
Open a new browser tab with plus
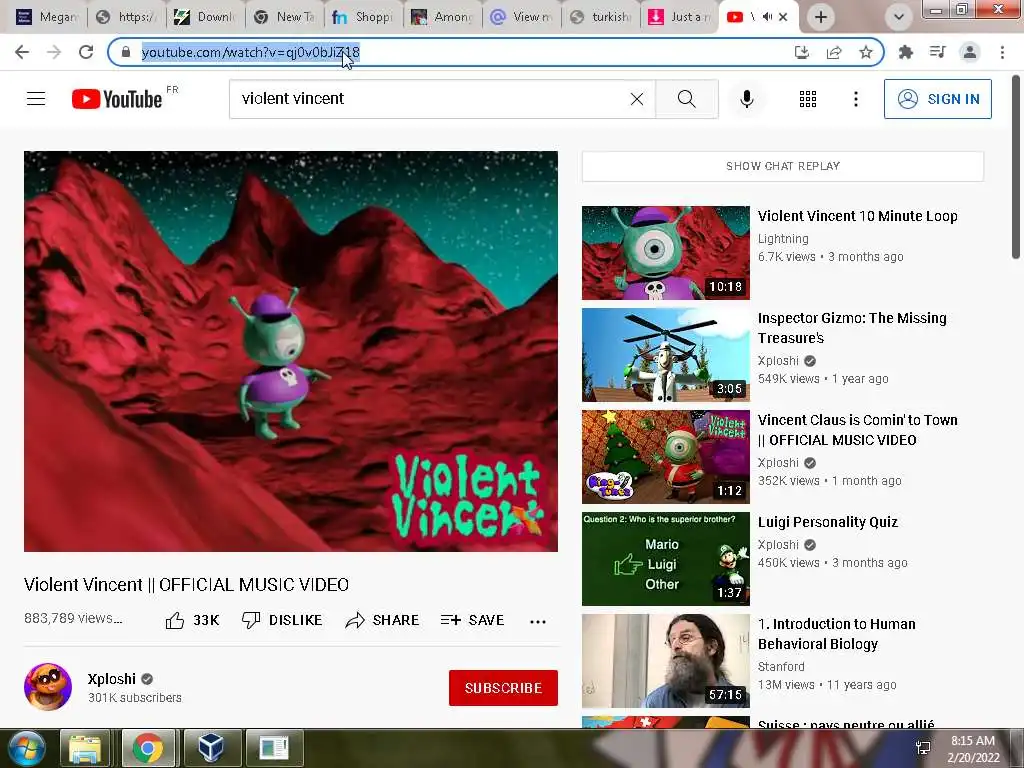click(821, 17)
